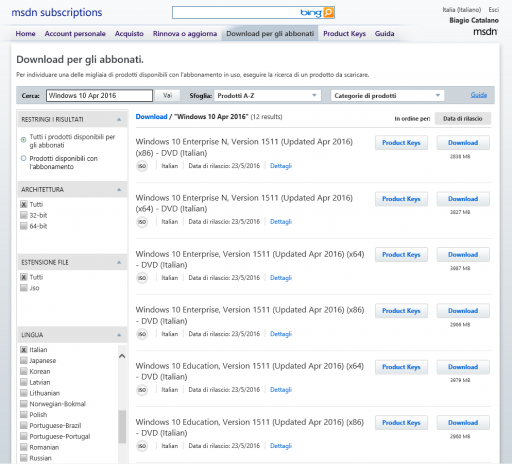Check the .iso file extension filter
This screenshot has width=512, height=464.
click(24, 288)
